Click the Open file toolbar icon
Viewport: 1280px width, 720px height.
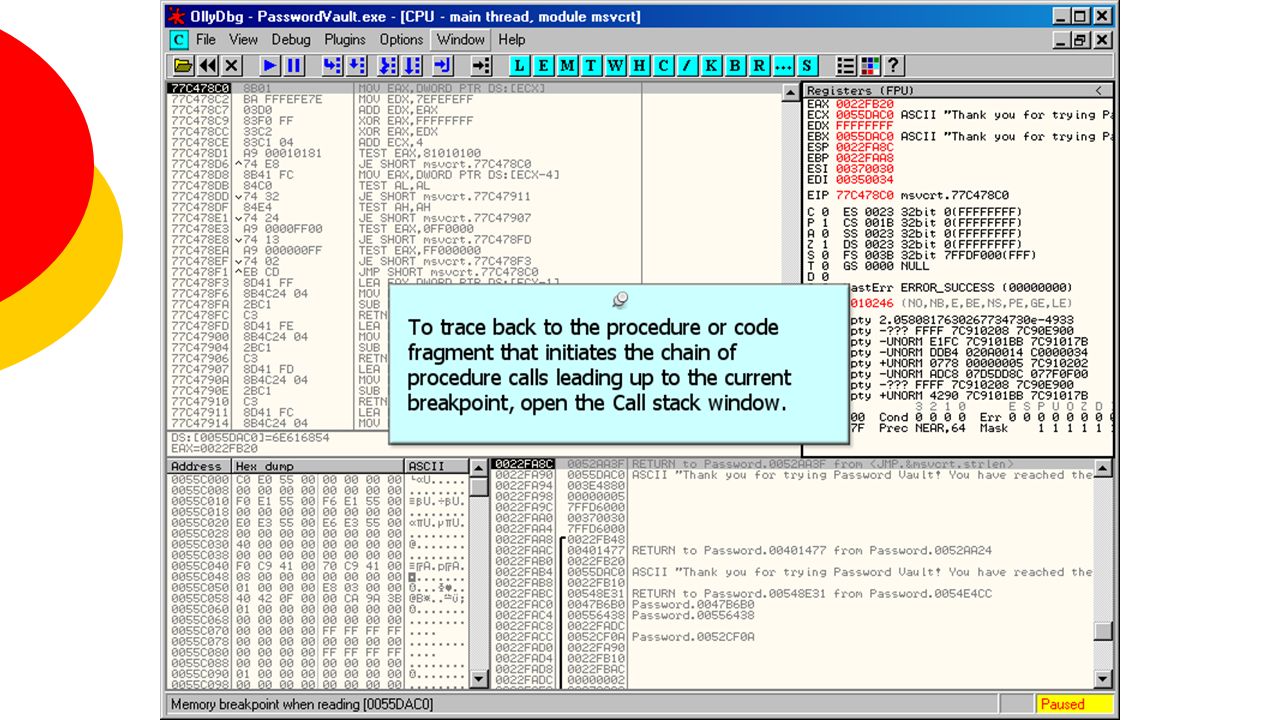pyautogui.click(x=184, y=66)
